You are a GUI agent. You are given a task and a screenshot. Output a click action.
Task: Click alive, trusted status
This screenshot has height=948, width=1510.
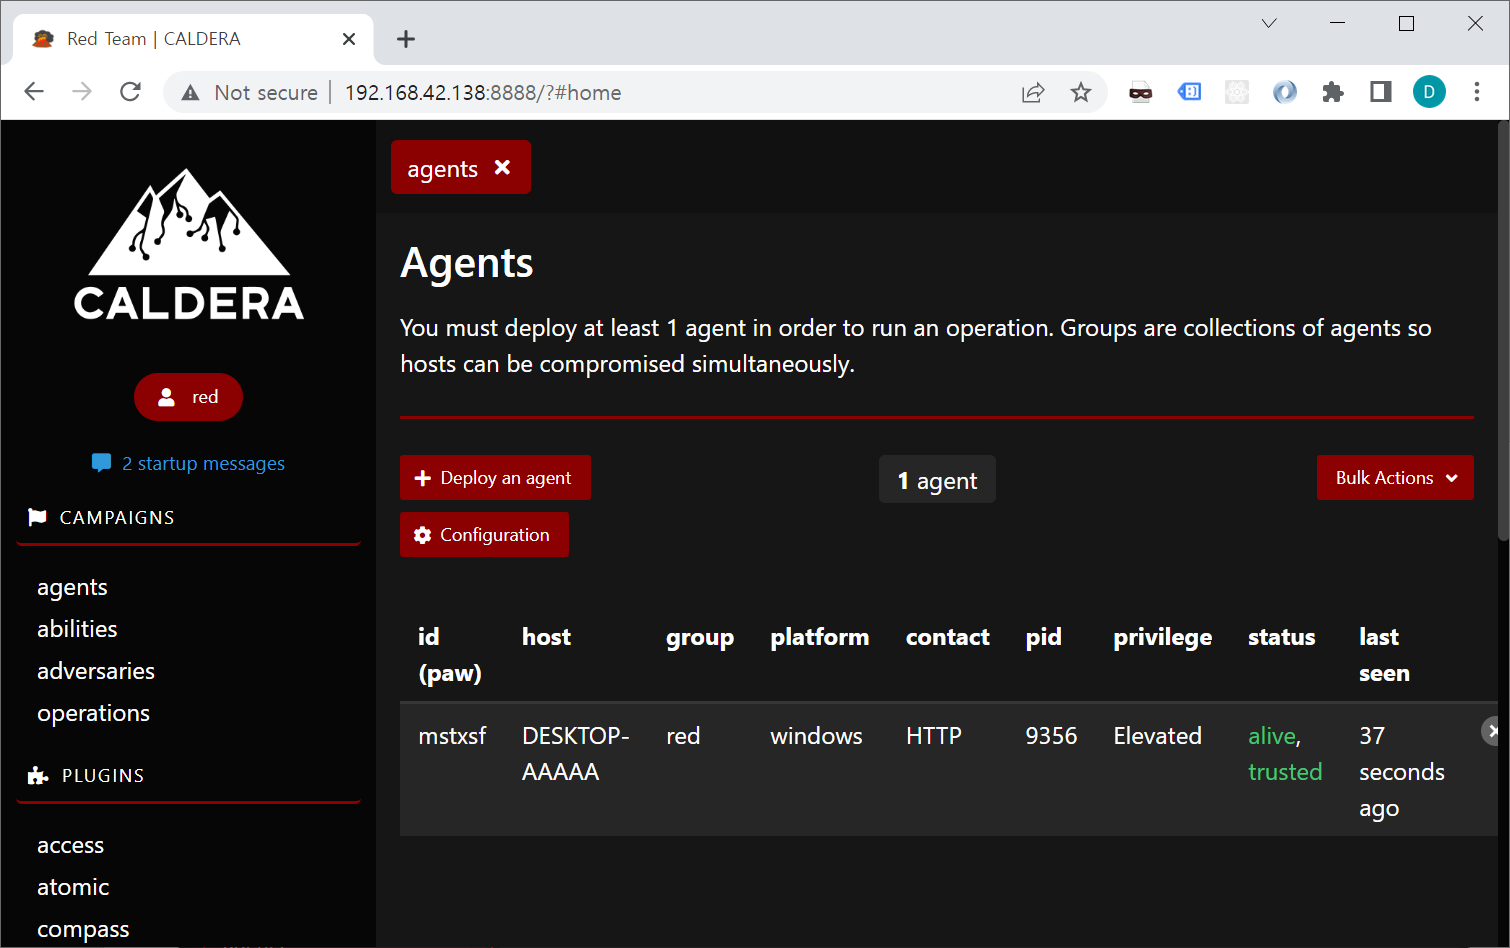pos(1285,754)
